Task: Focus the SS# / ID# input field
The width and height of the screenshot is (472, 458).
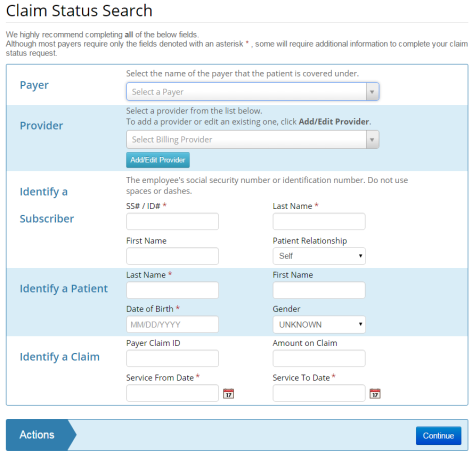Action: tap(172, 221)
